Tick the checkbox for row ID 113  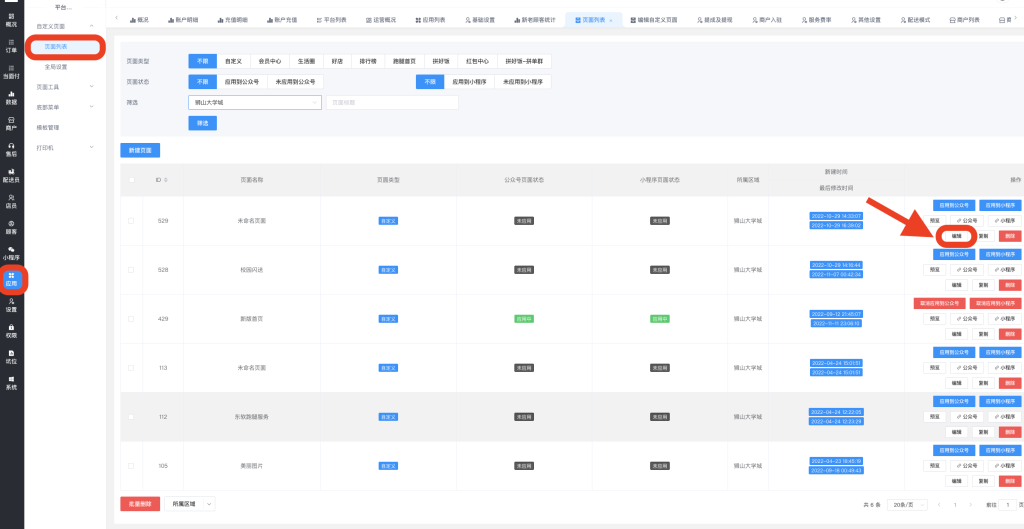[132, 368]
